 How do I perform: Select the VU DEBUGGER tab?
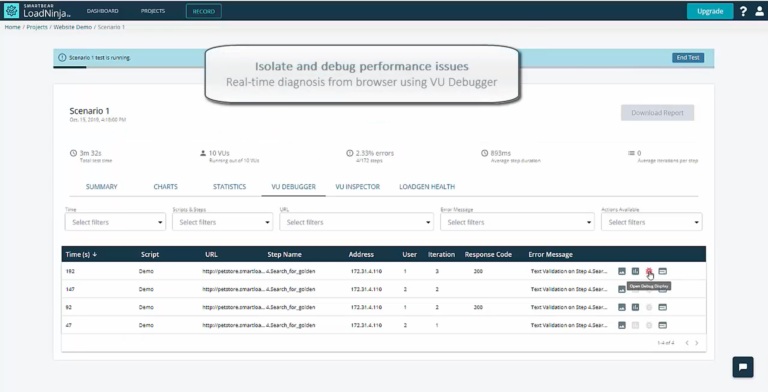(x=293, y=187)
